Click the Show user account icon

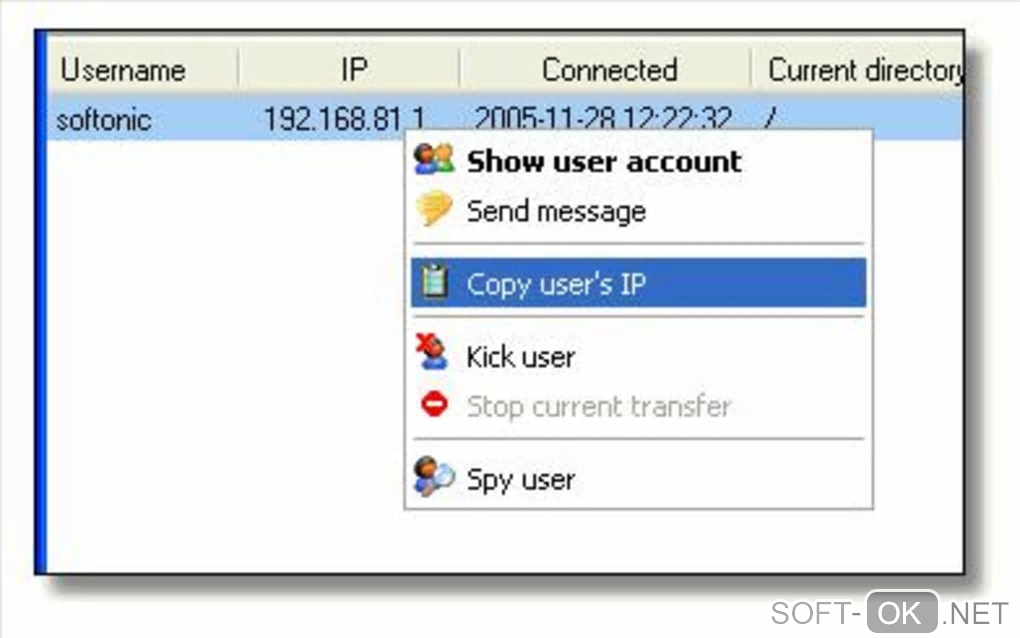coord(433,159)
